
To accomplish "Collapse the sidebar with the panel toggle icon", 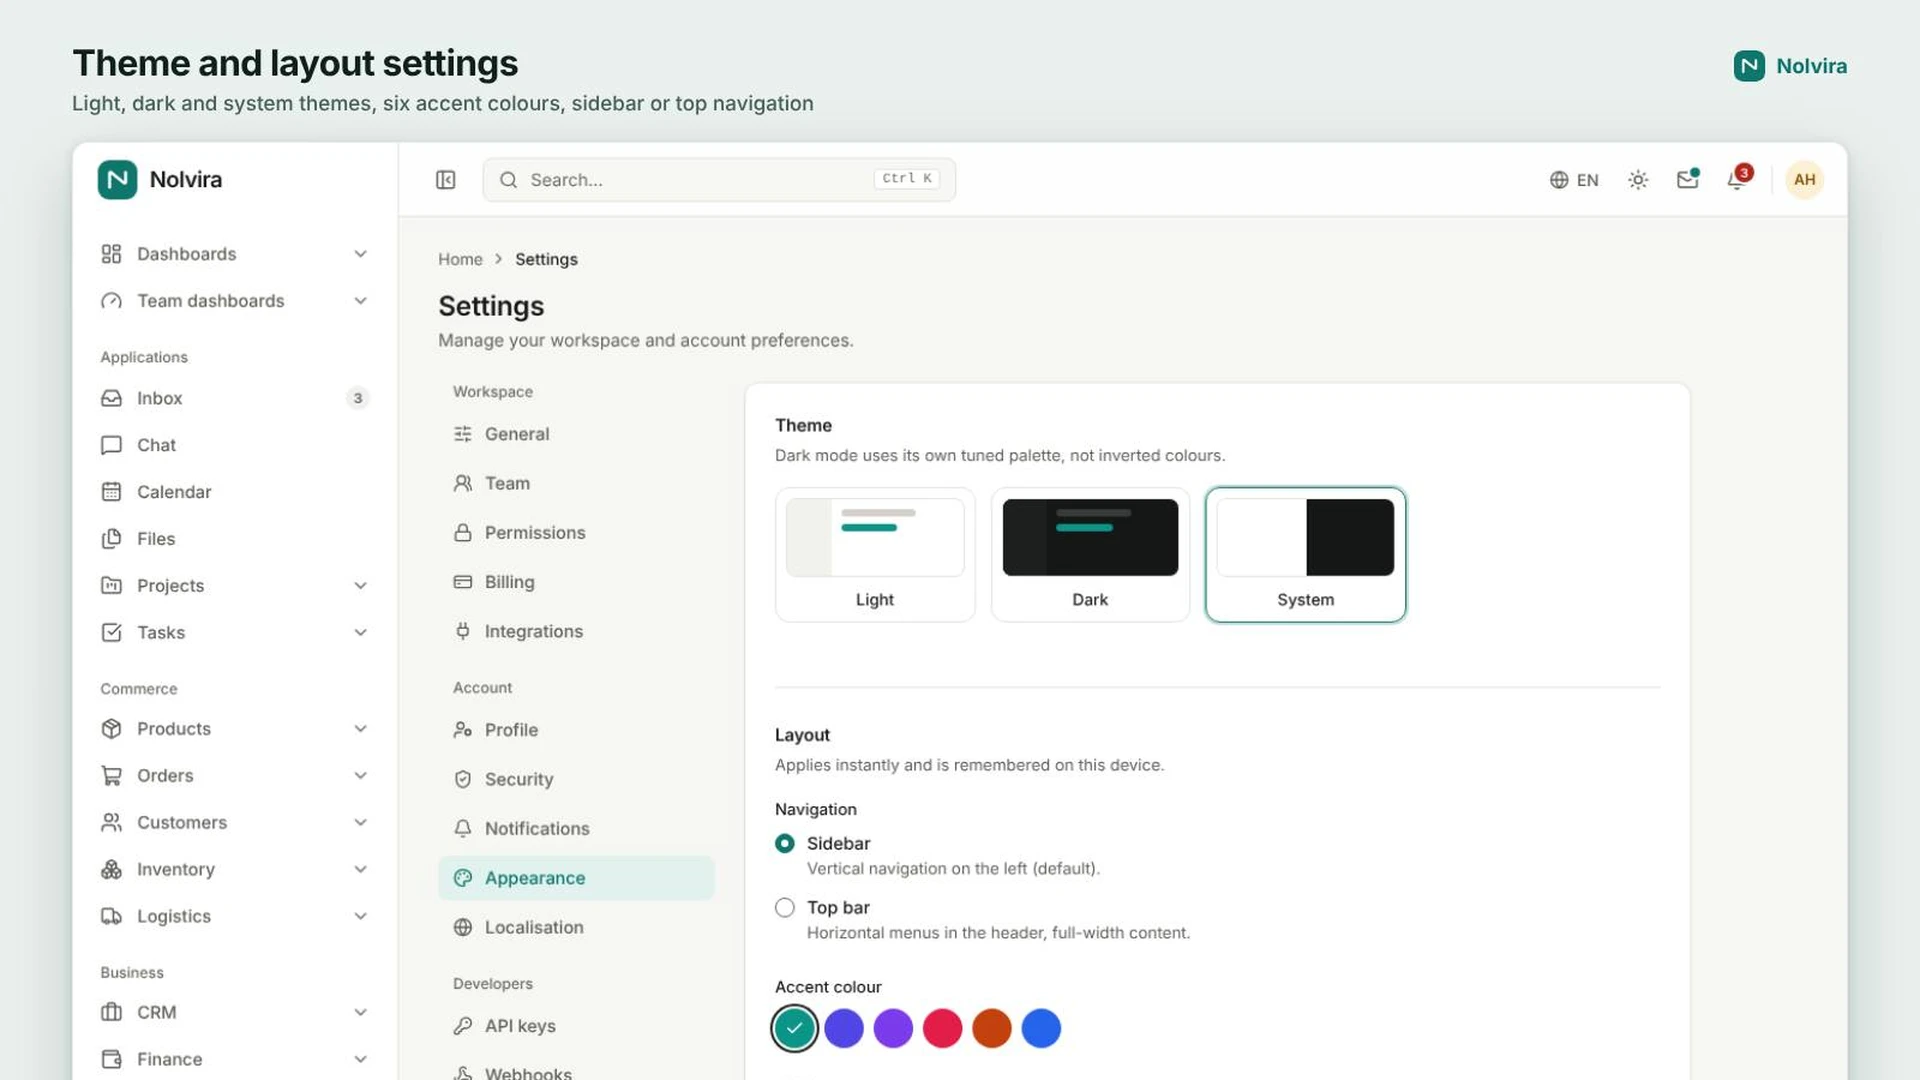I will (446, 180).
